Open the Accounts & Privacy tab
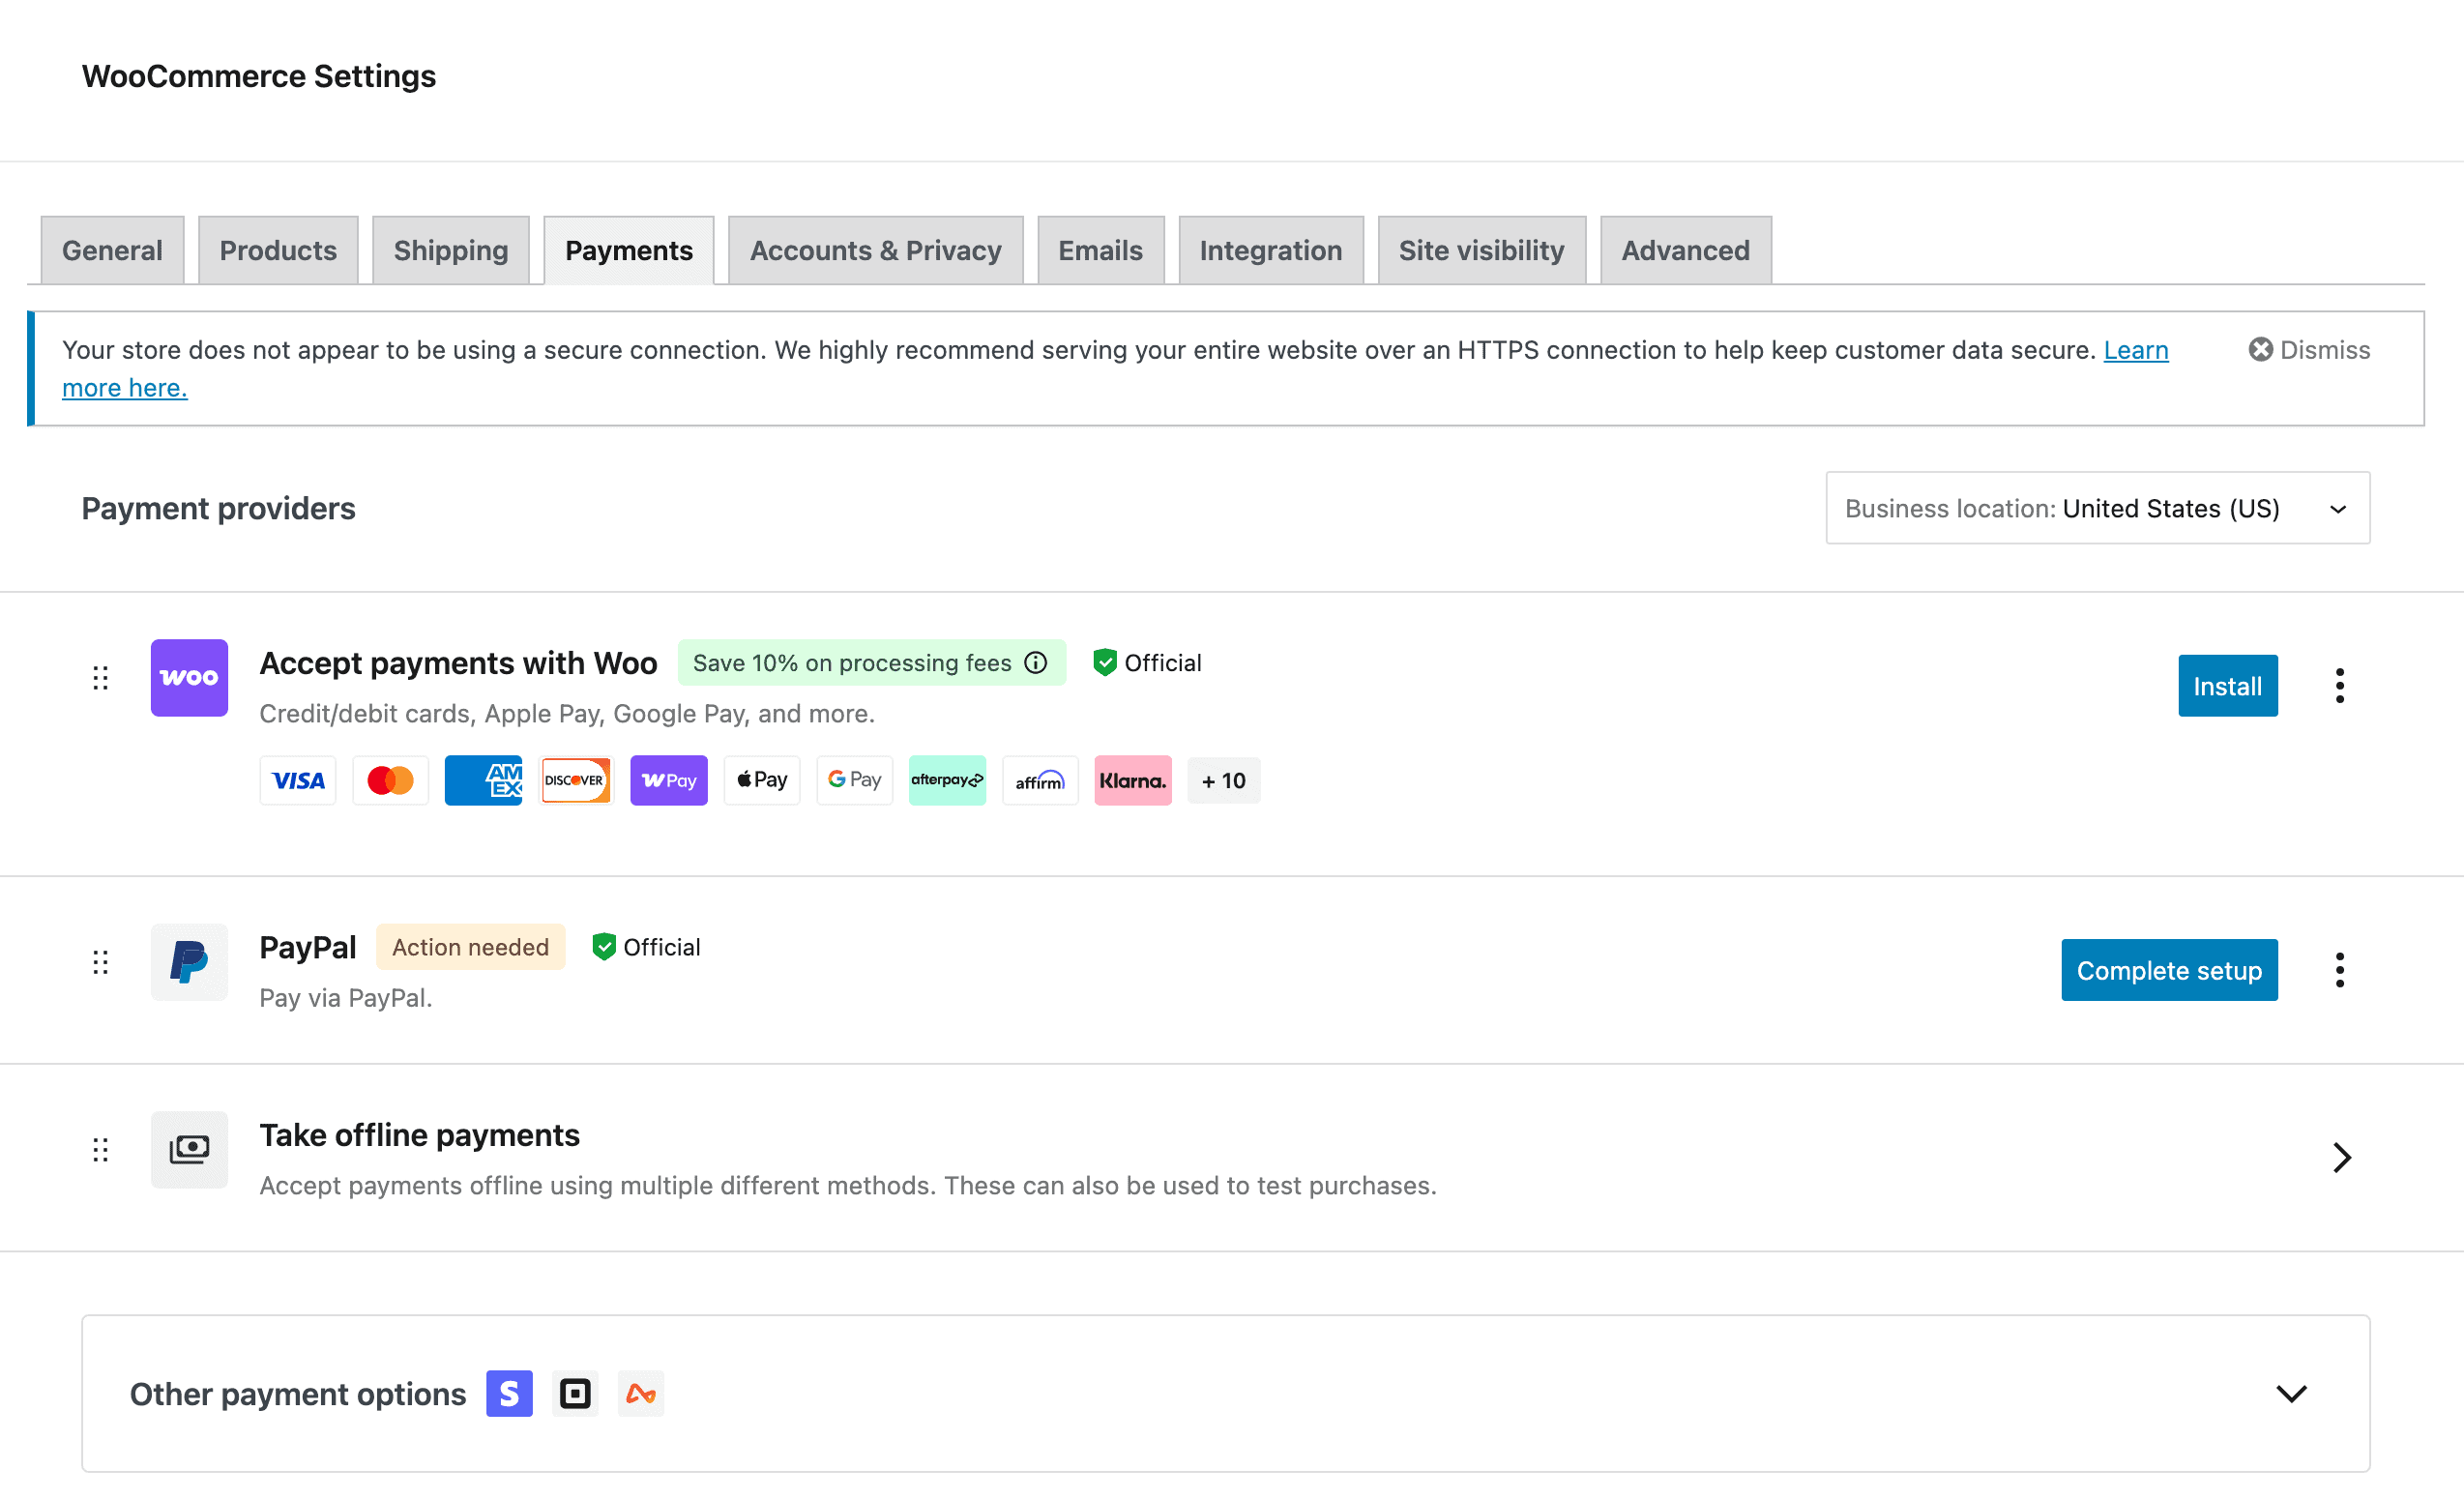The height and width of the screenshot is (1499, 2464). coord(874,250)
